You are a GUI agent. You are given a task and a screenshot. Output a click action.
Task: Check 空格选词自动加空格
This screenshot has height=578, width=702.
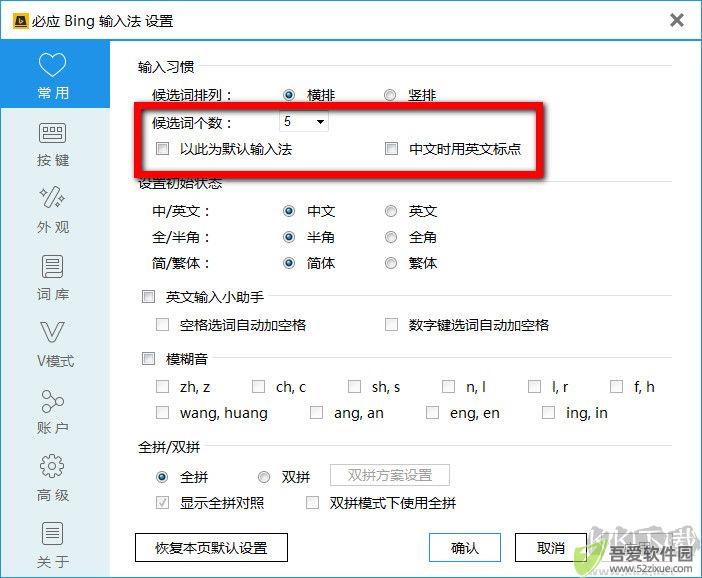[x=162, y=324]
